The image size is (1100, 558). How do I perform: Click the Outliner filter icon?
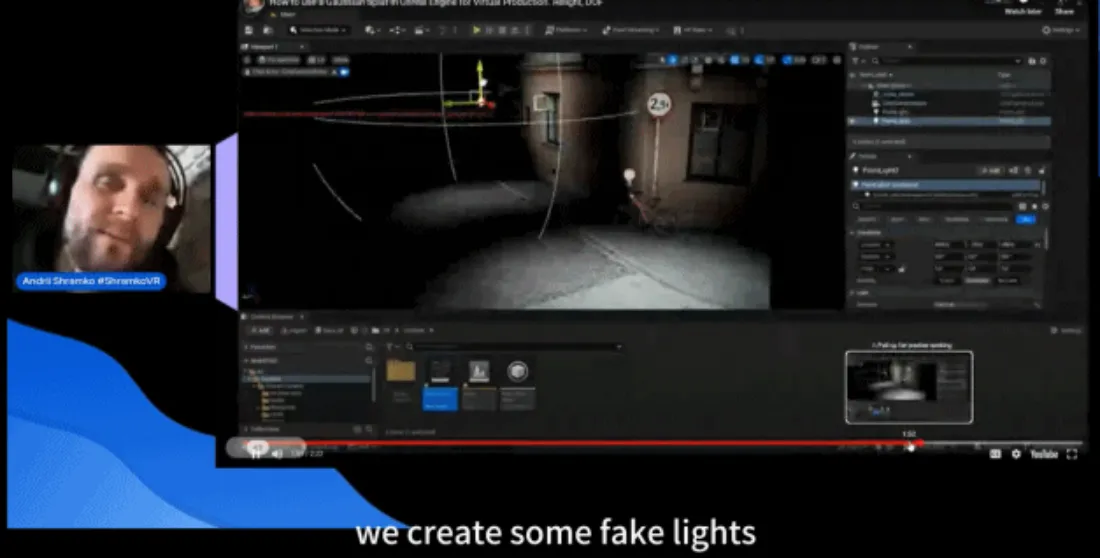tap(856, 61)
